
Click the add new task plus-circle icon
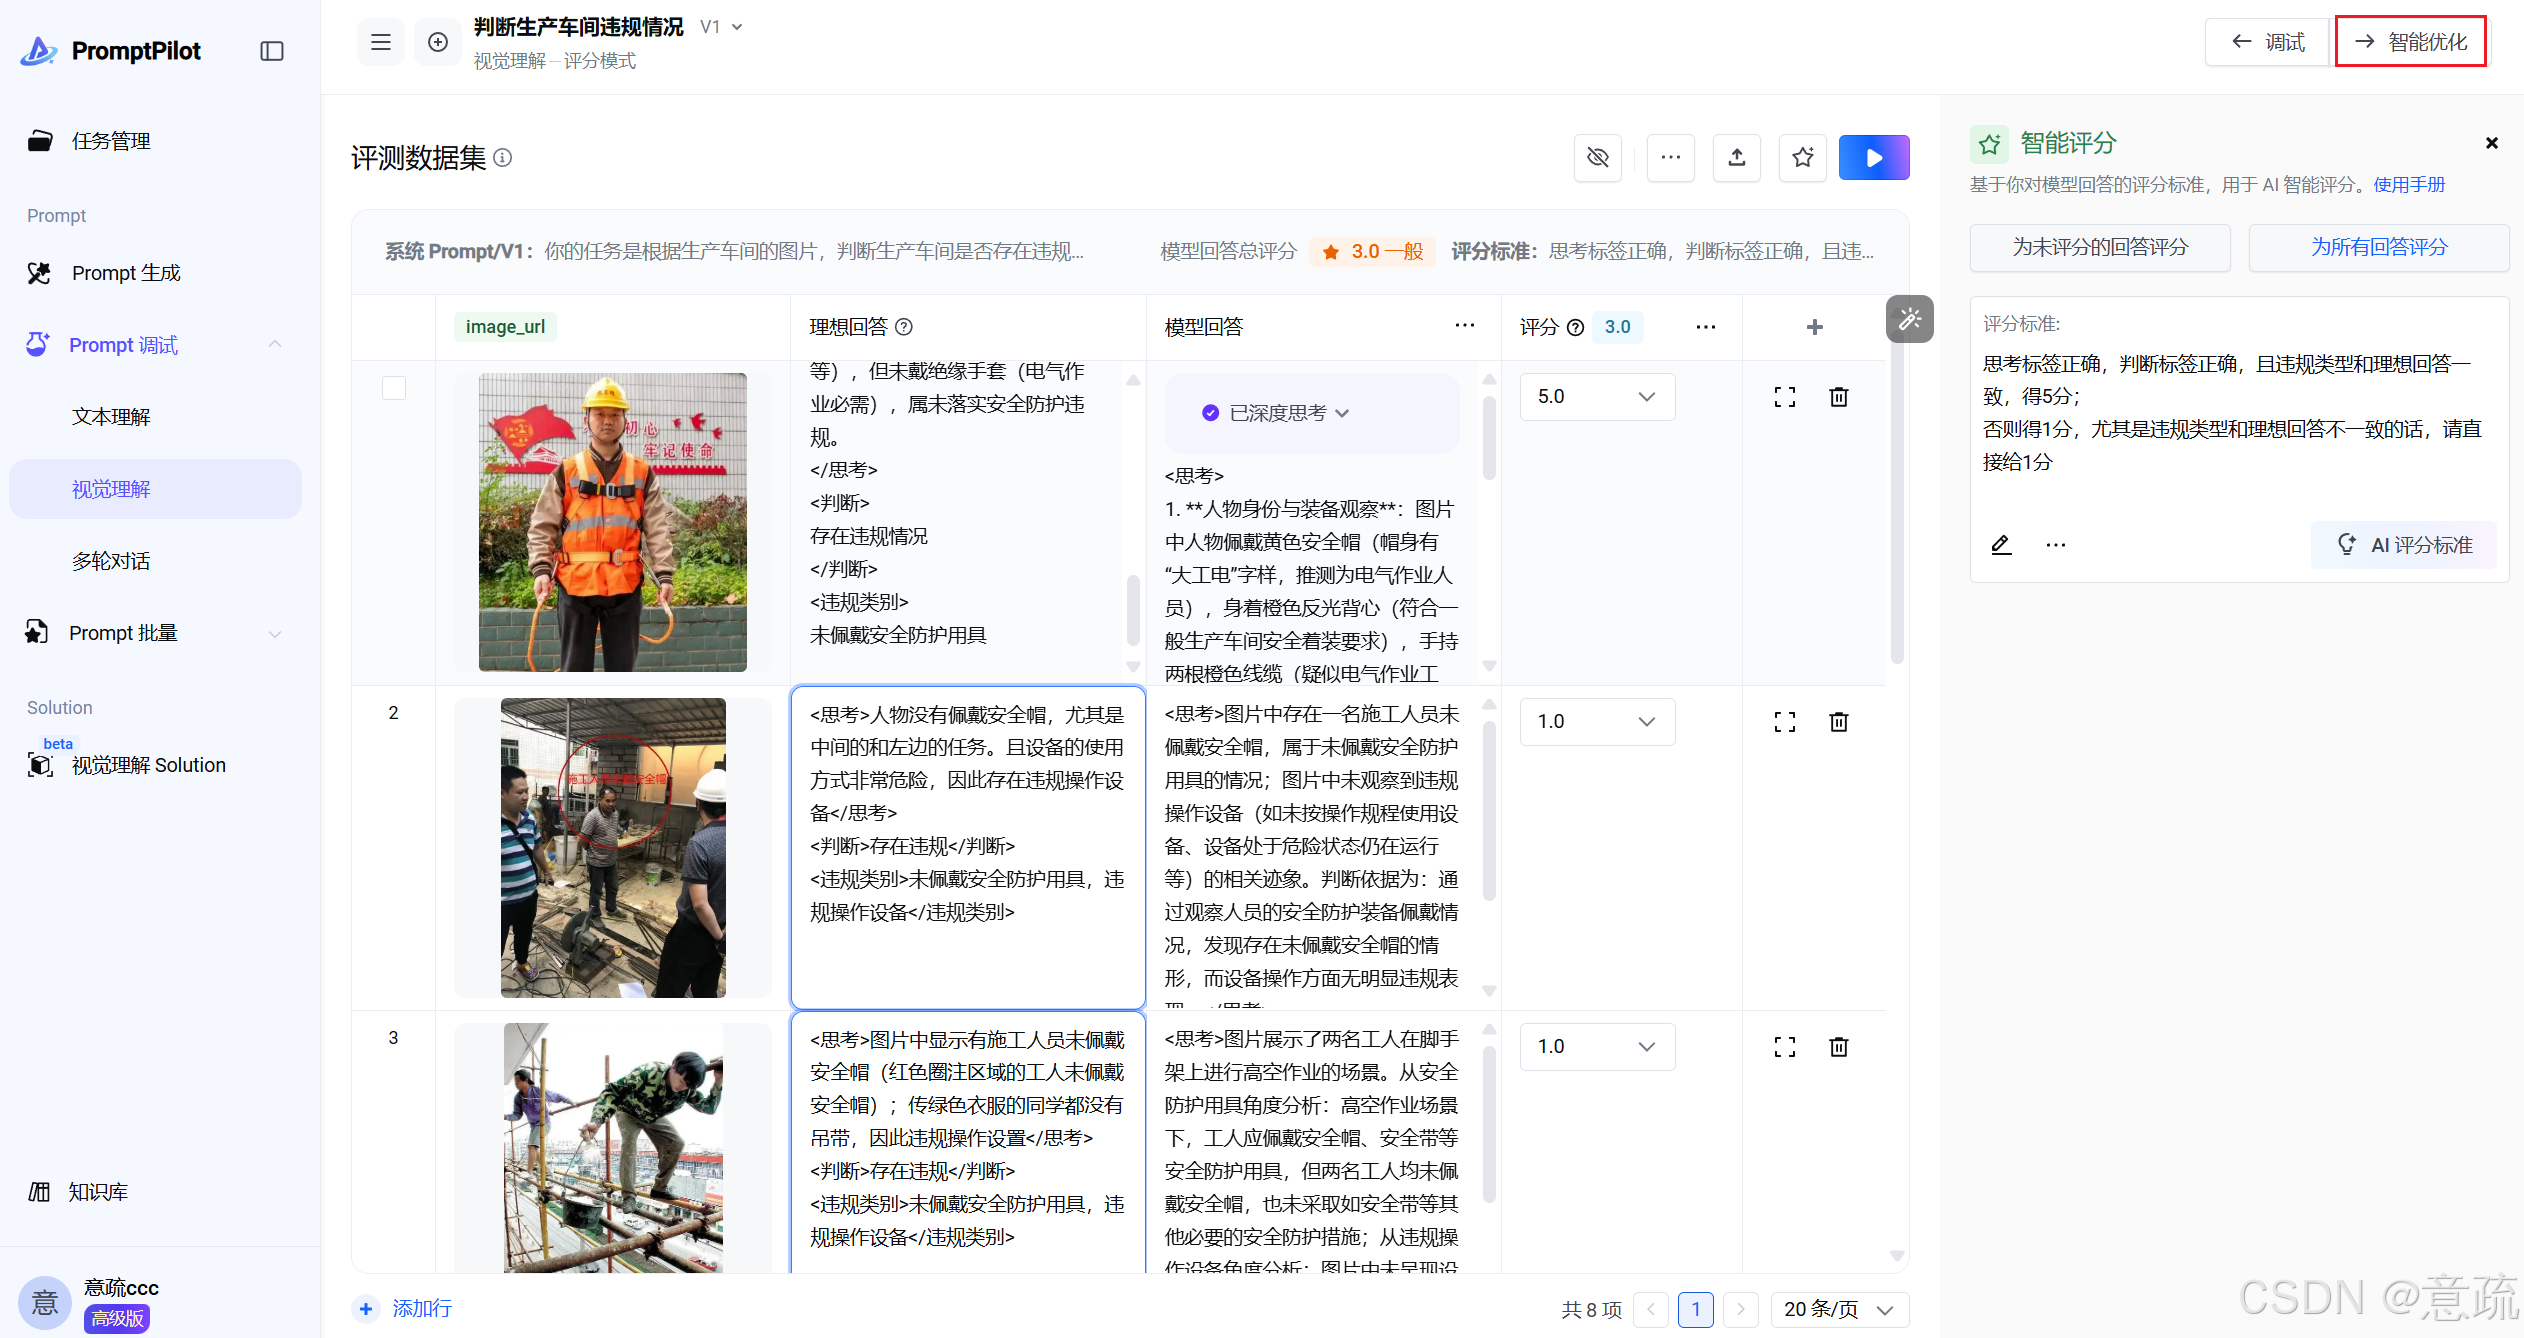click(x=438, y=42)
